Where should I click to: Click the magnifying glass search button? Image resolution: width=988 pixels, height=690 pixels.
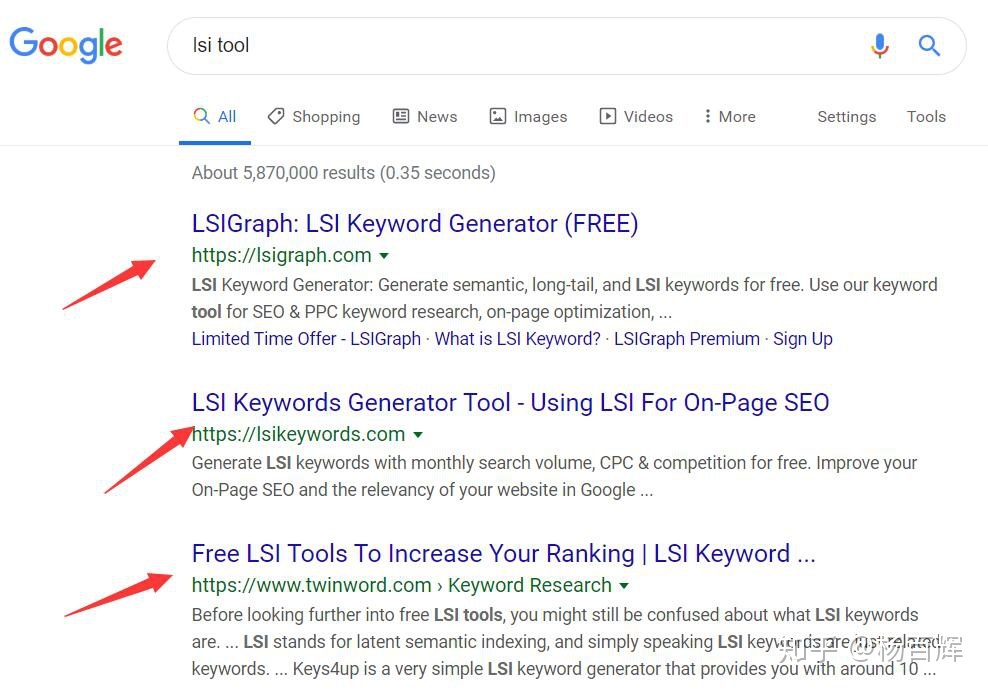pyautogui.click(x=929, y=45)
